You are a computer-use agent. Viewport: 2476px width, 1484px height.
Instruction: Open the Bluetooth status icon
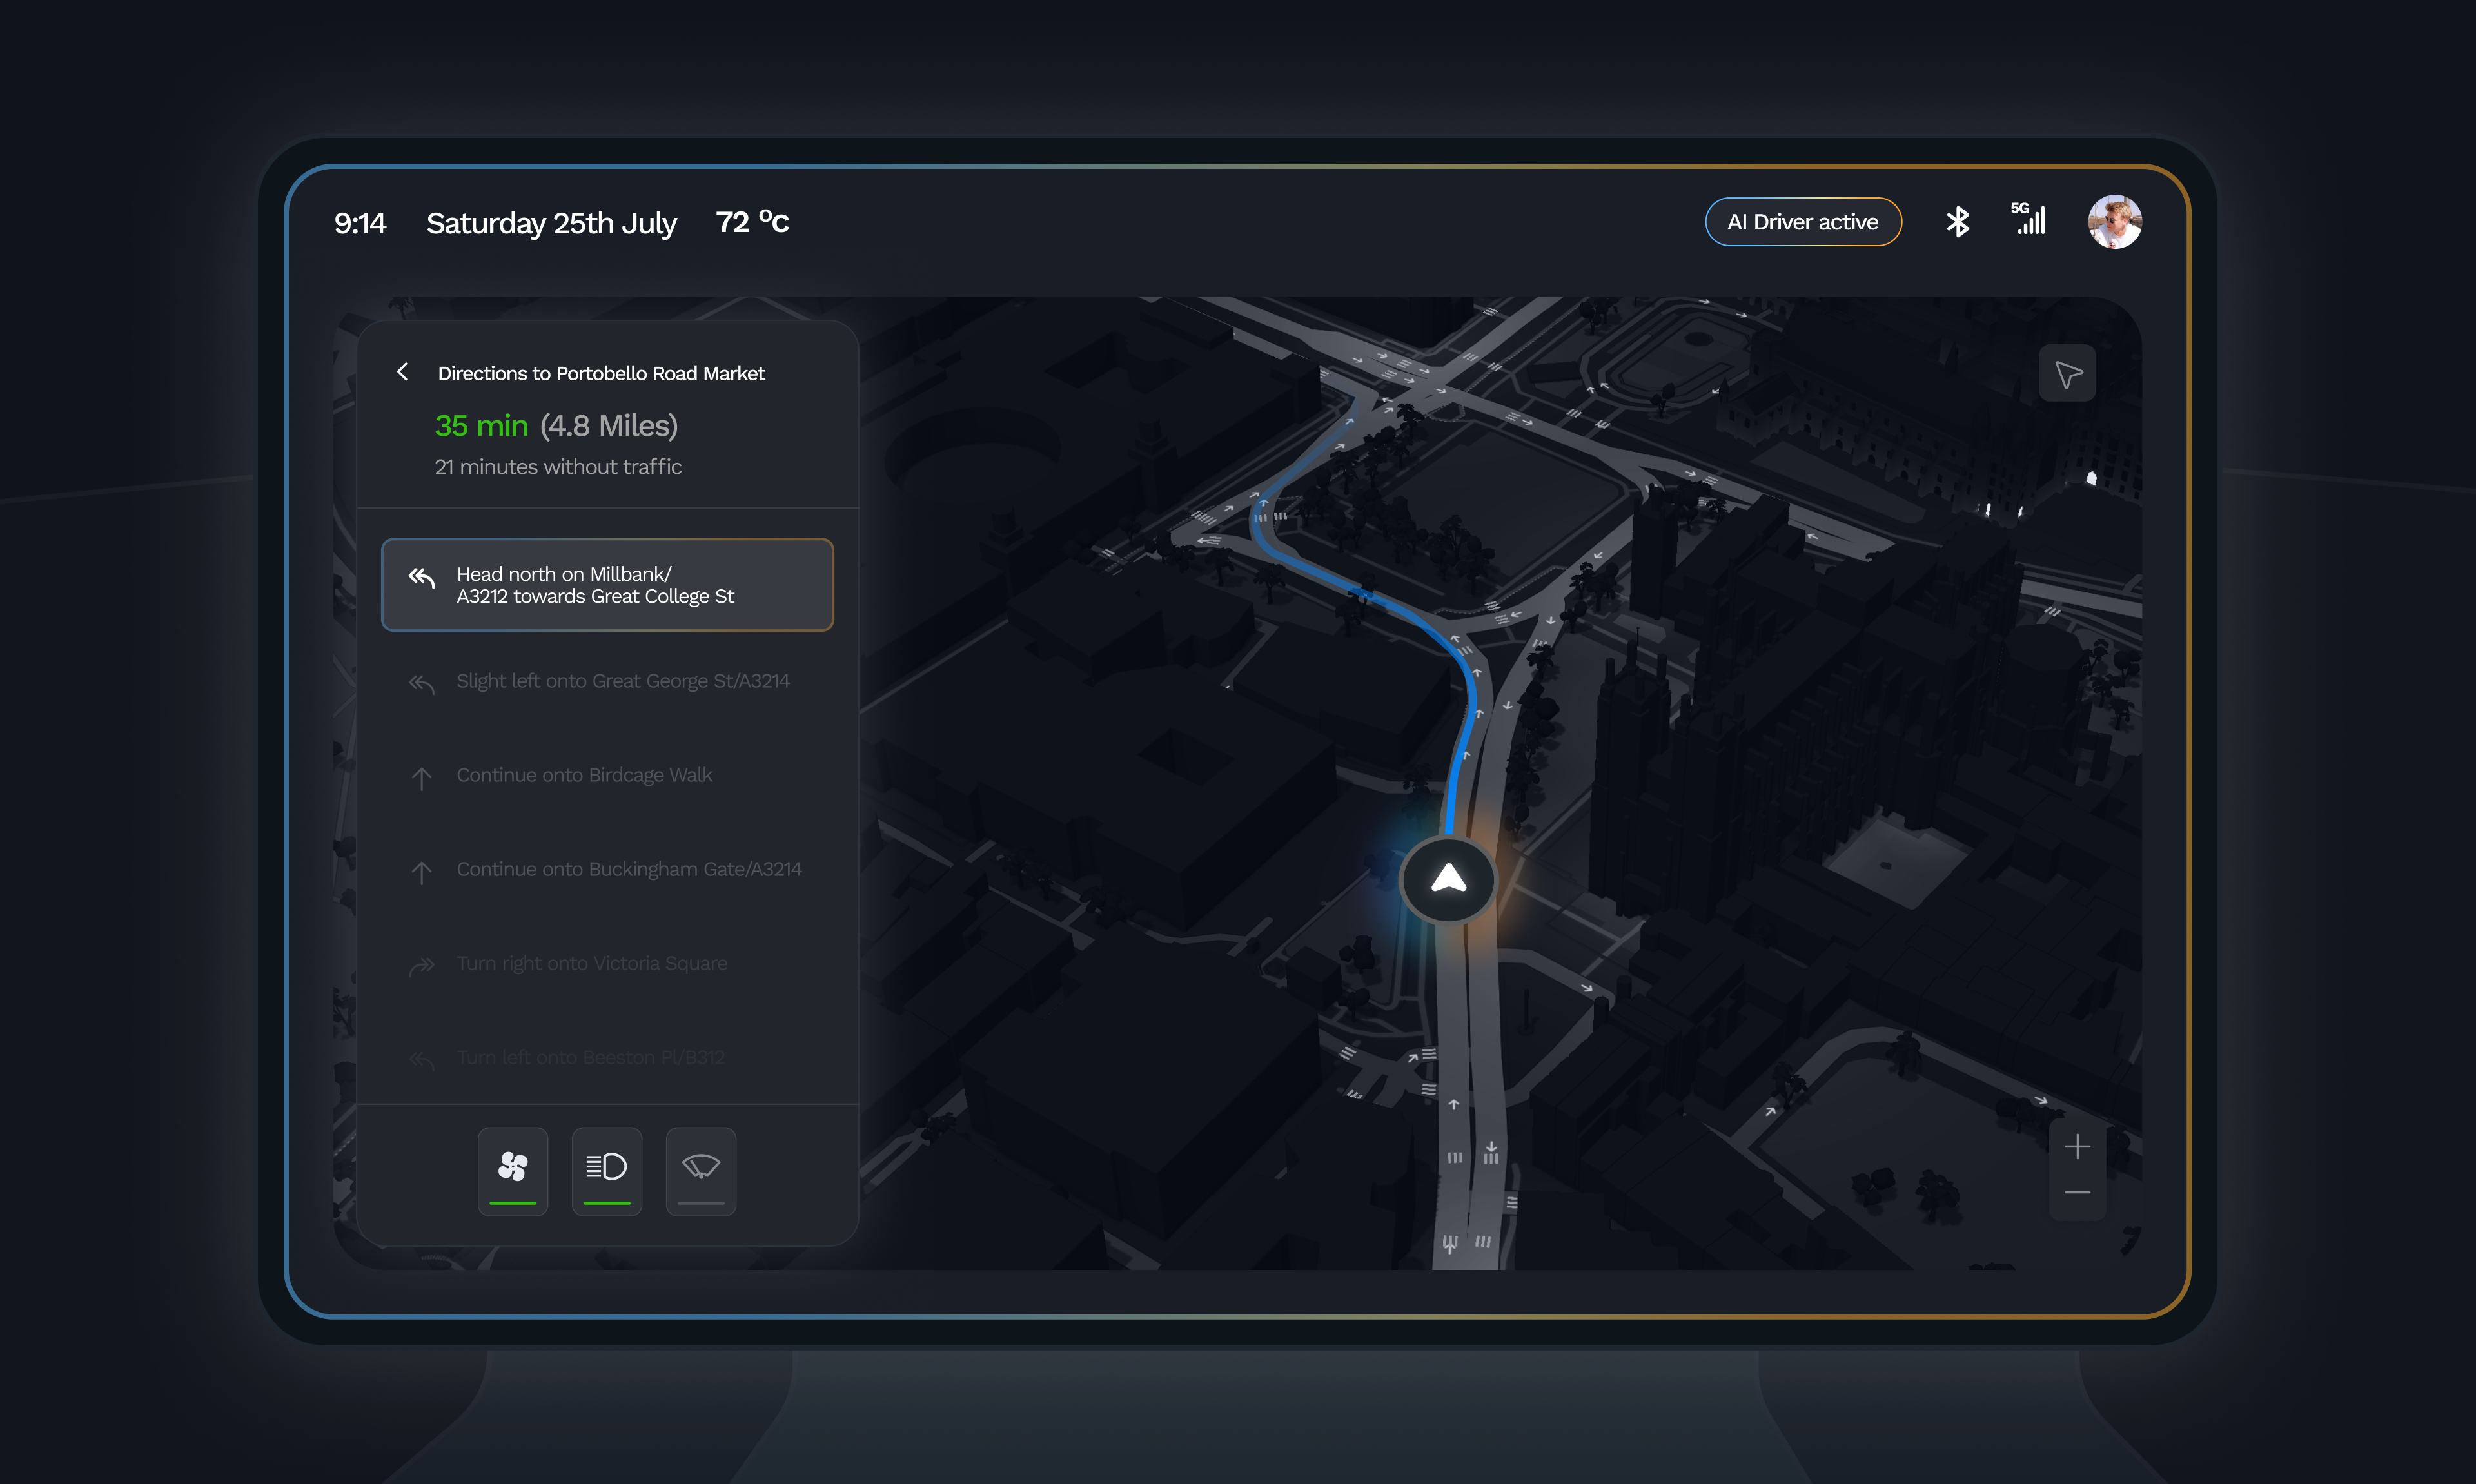coord(1957,222)
